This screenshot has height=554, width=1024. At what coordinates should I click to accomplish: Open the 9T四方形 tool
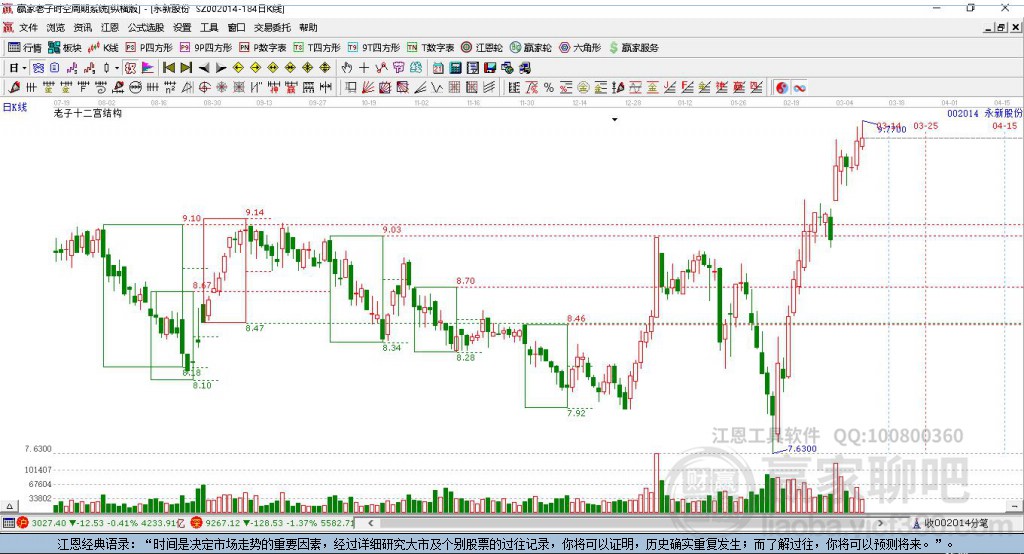coord(374,48)
